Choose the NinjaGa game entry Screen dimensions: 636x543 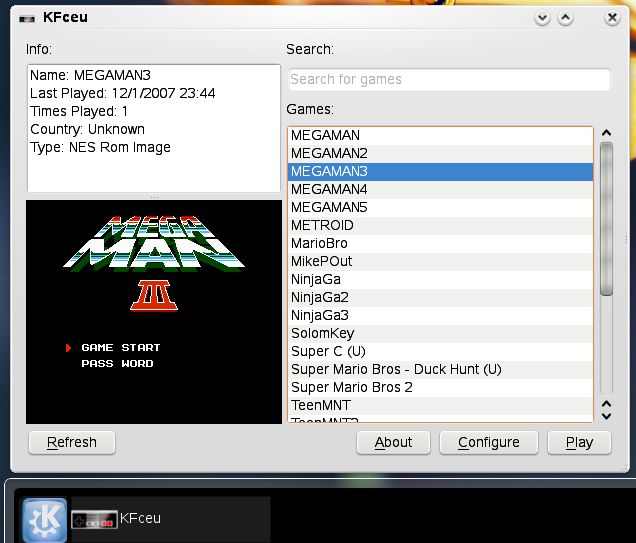[x=440, y=279]
